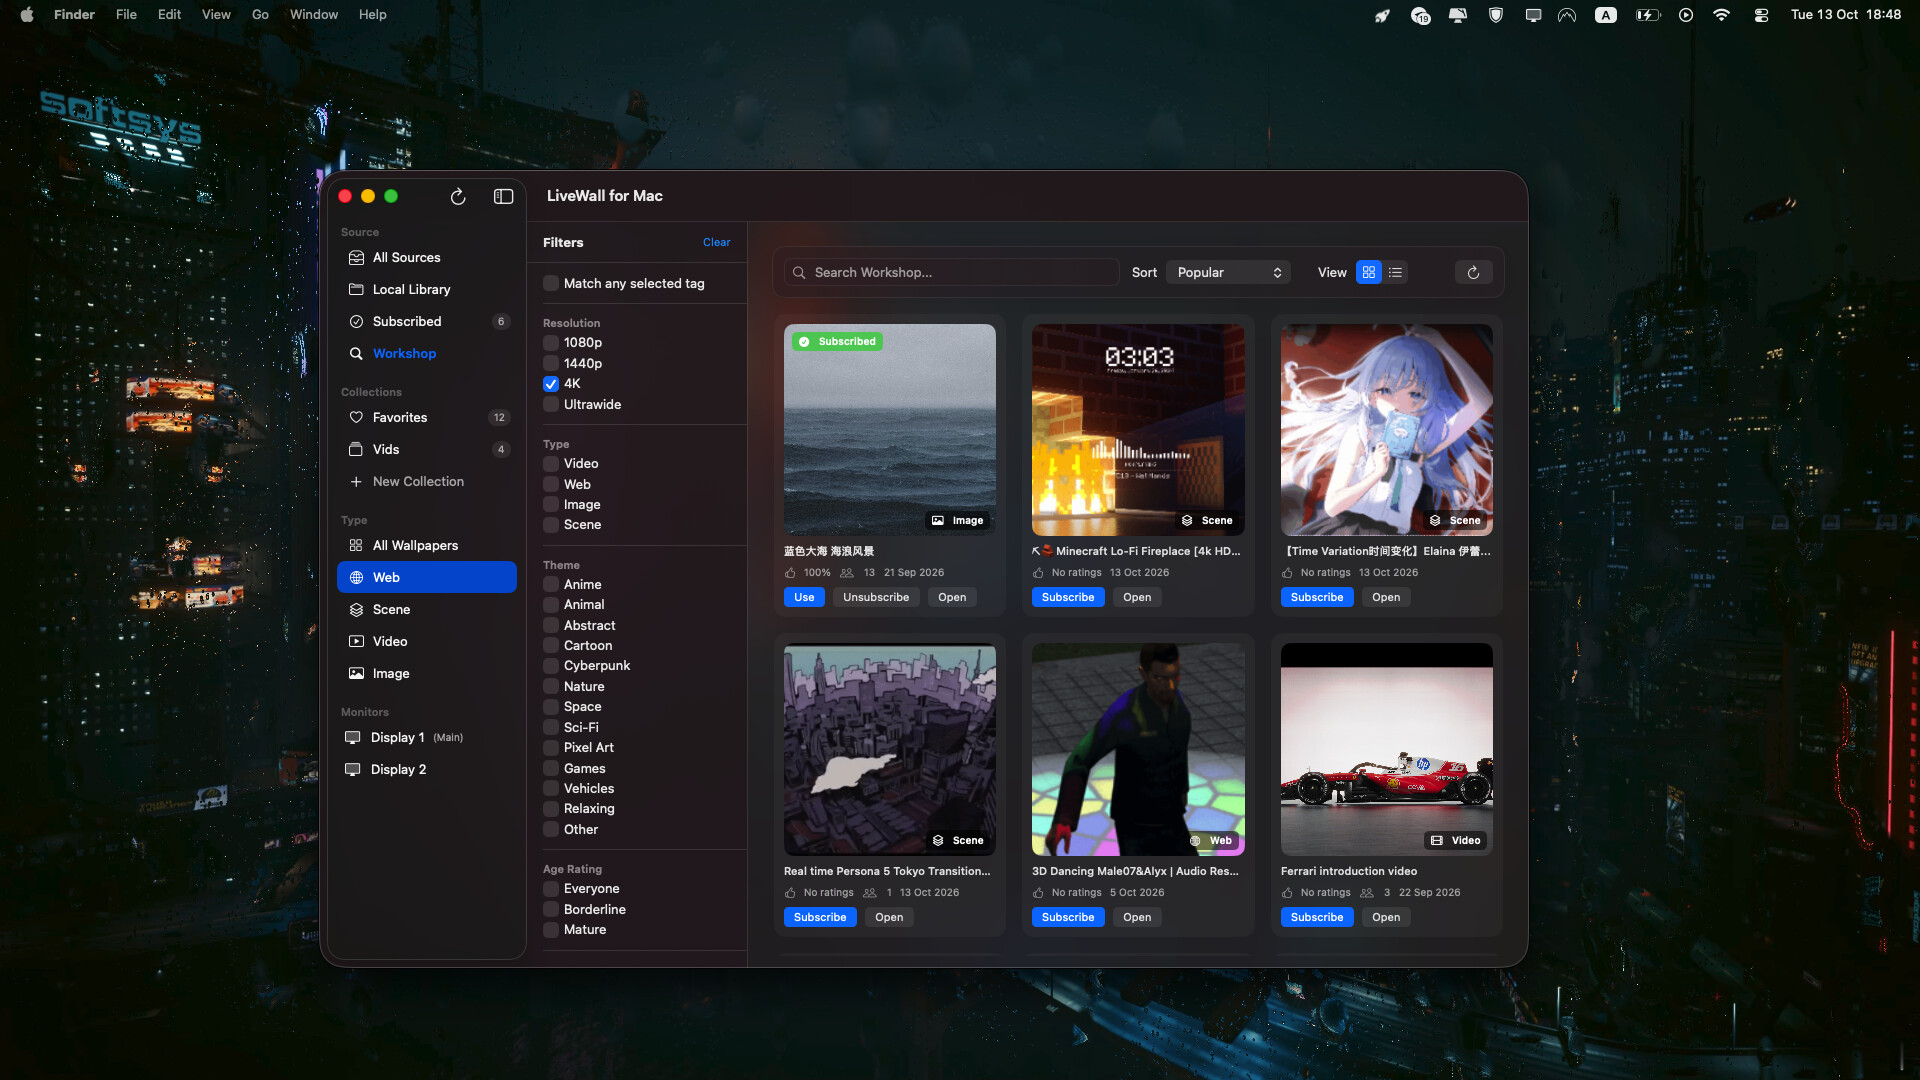Unsubscribe from ocean wallpaper

tap(876, 597)
